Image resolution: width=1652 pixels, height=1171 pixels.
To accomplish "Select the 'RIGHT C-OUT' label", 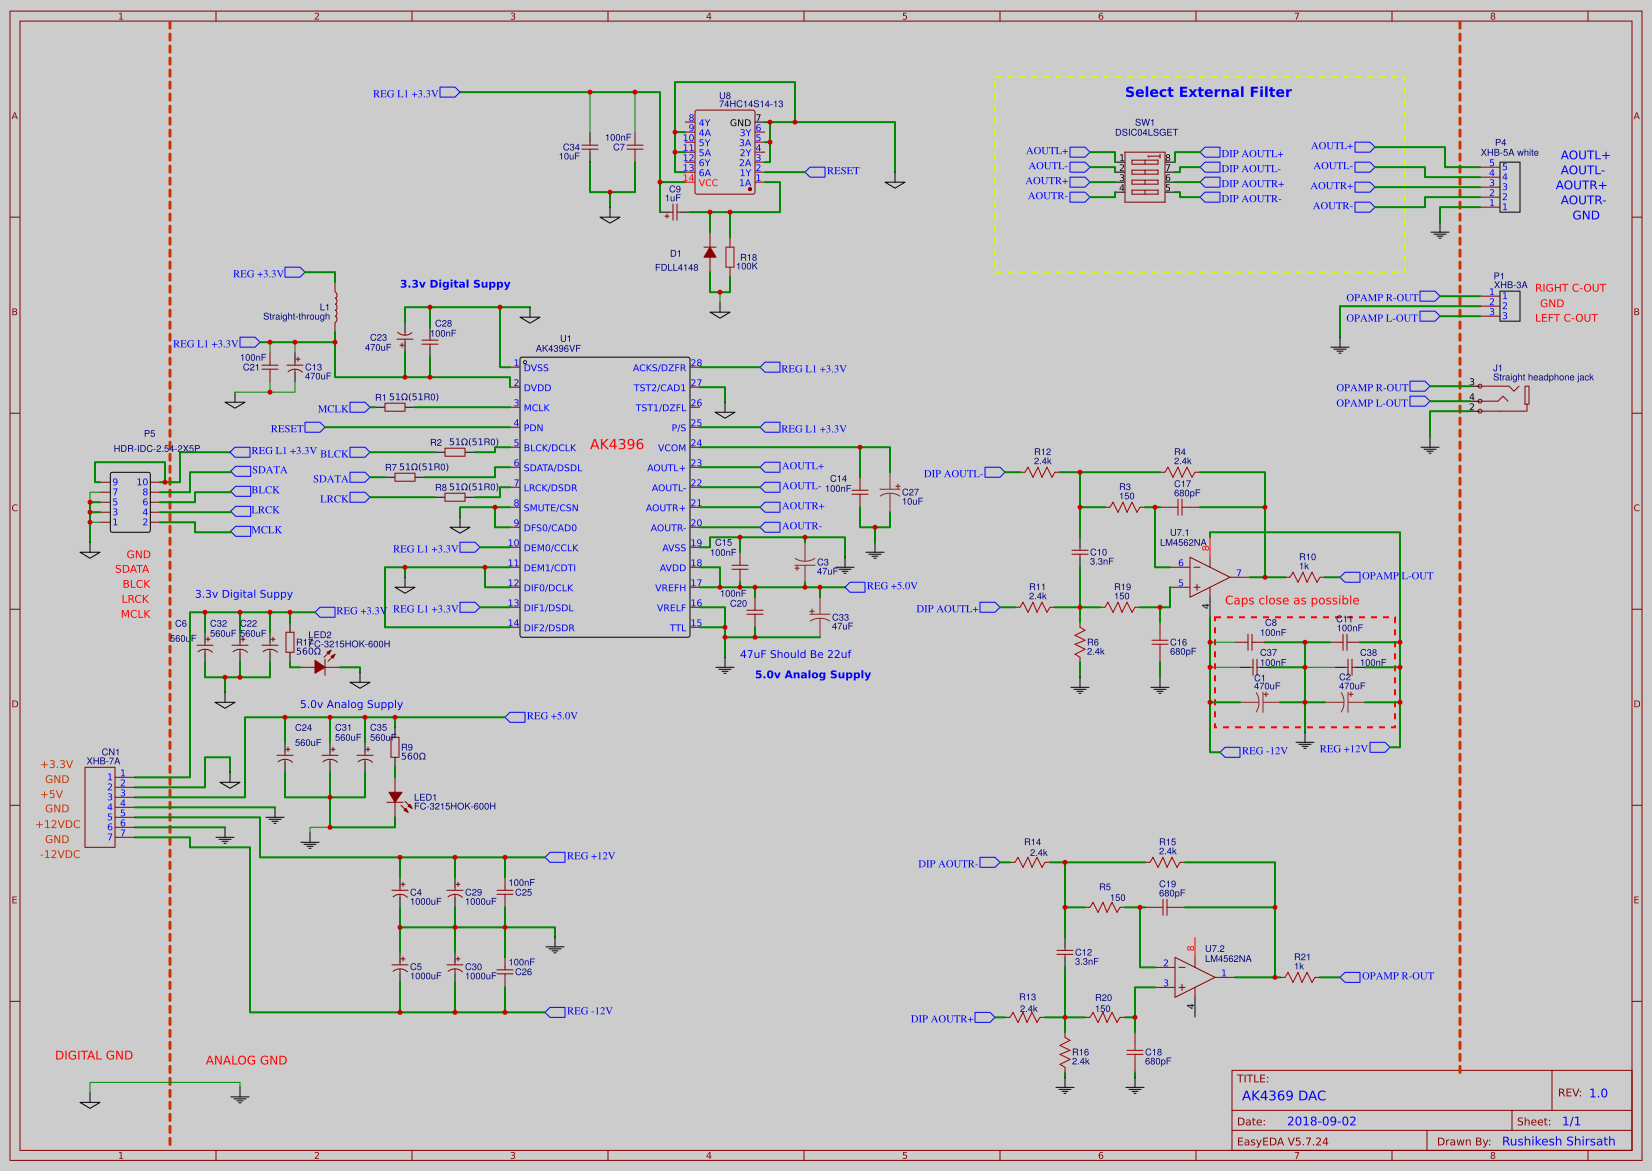I will click(x=1570, y=288).
